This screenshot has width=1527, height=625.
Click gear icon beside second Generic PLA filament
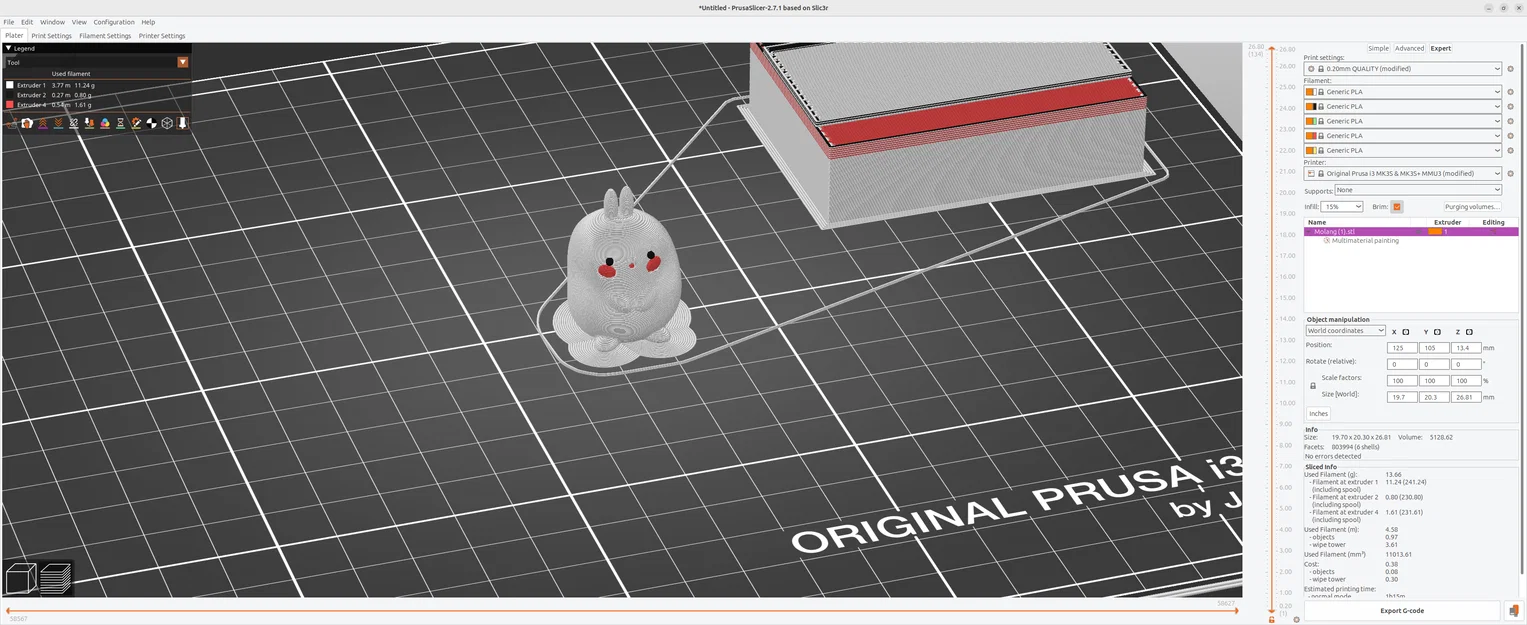point(1511,106)
